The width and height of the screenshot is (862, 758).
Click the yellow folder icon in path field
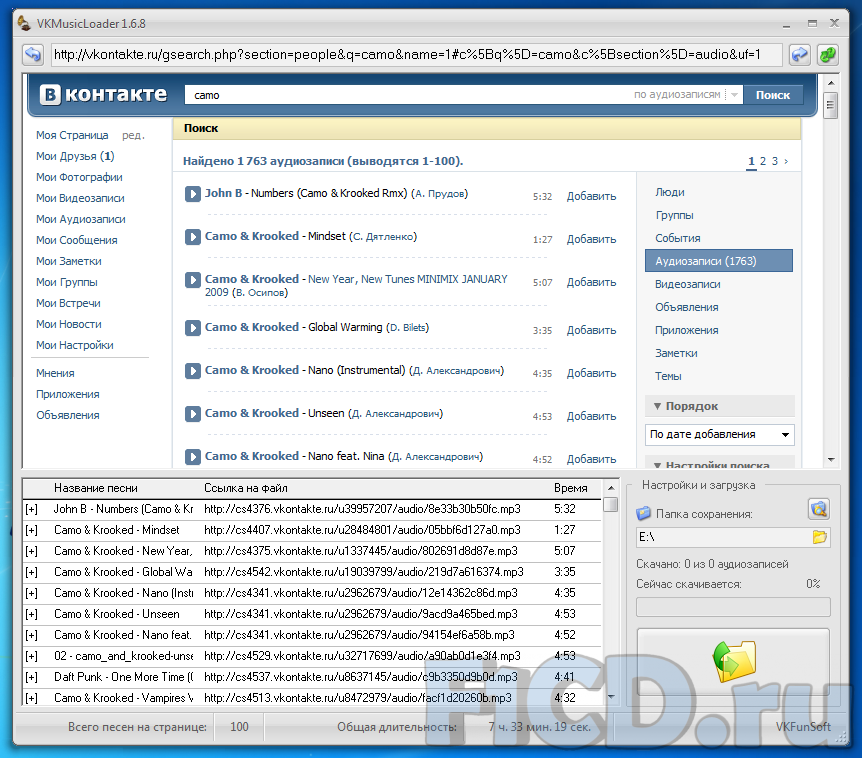click(x=820, y=536)
